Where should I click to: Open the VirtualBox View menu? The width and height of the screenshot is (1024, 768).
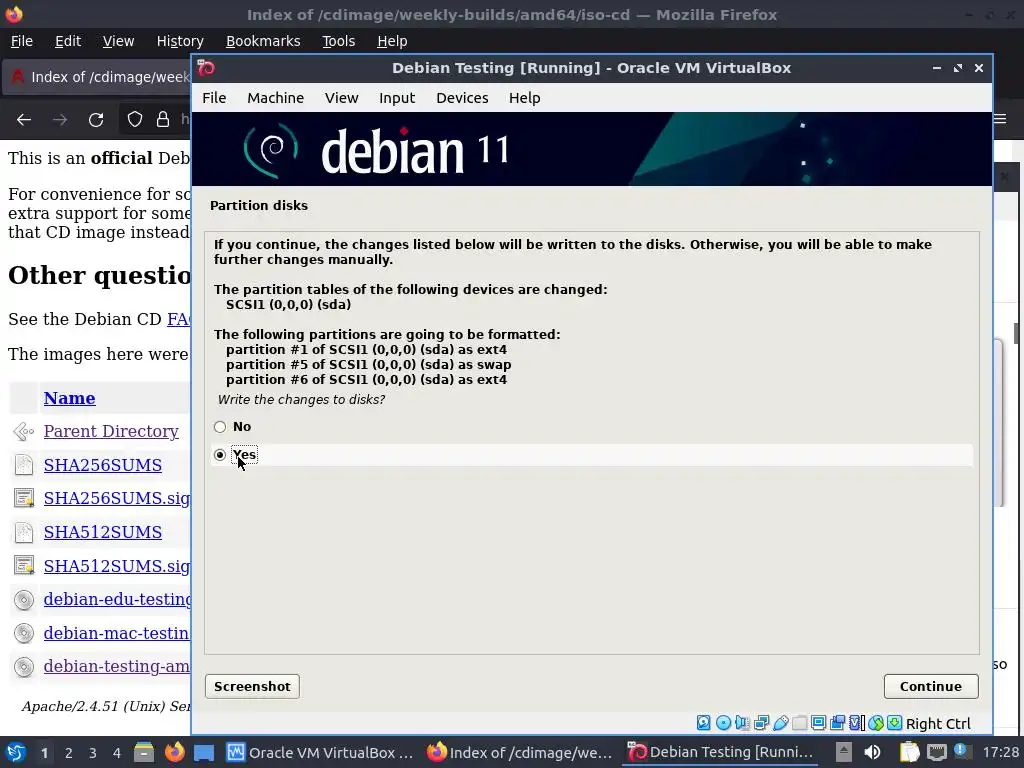click(x=342, y=98)
